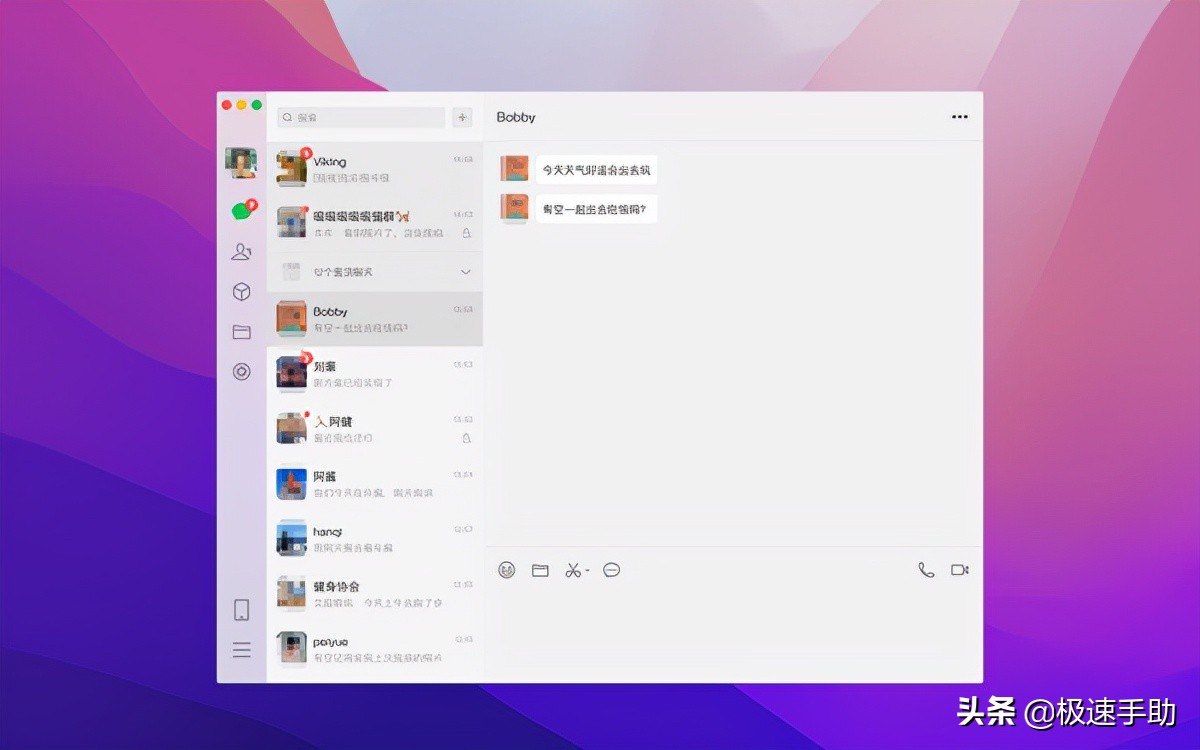Toggle mute on the 入网 chat
1200x750 pixels.
coord(465,438)
